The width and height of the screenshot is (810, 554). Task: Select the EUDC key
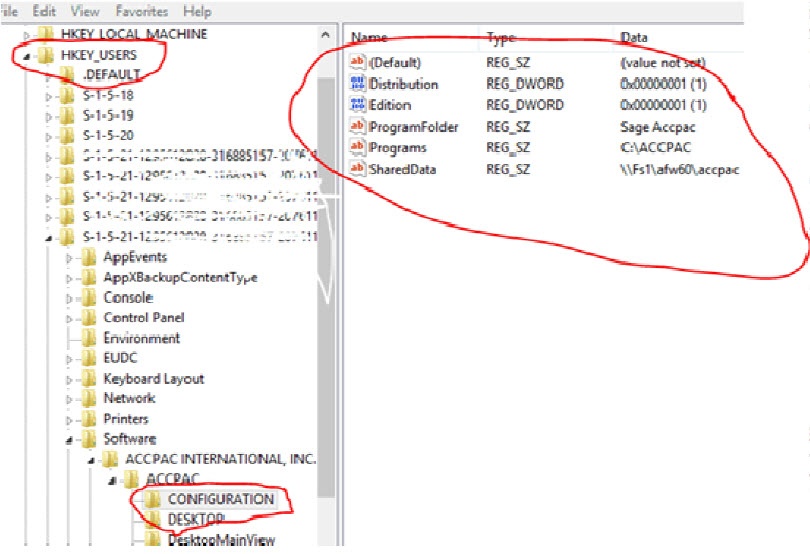[x=120, y=358]
